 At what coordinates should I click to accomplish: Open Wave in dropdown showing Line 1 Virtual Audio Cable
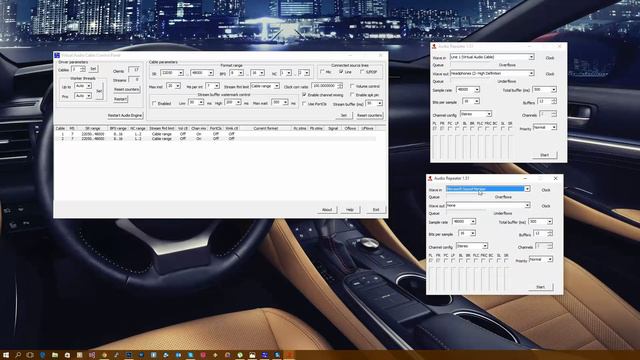tap(492, 57)
